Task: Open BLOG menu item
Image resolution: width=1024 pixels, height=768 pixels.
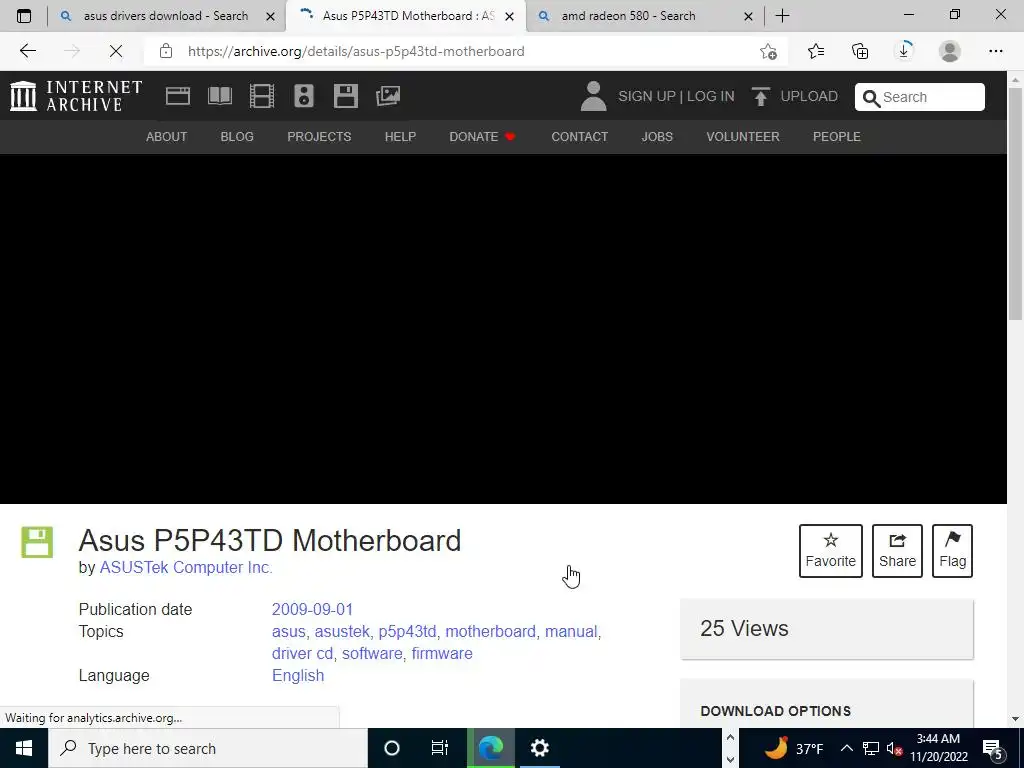Action: pyautogui.click(x=237, y=136)
